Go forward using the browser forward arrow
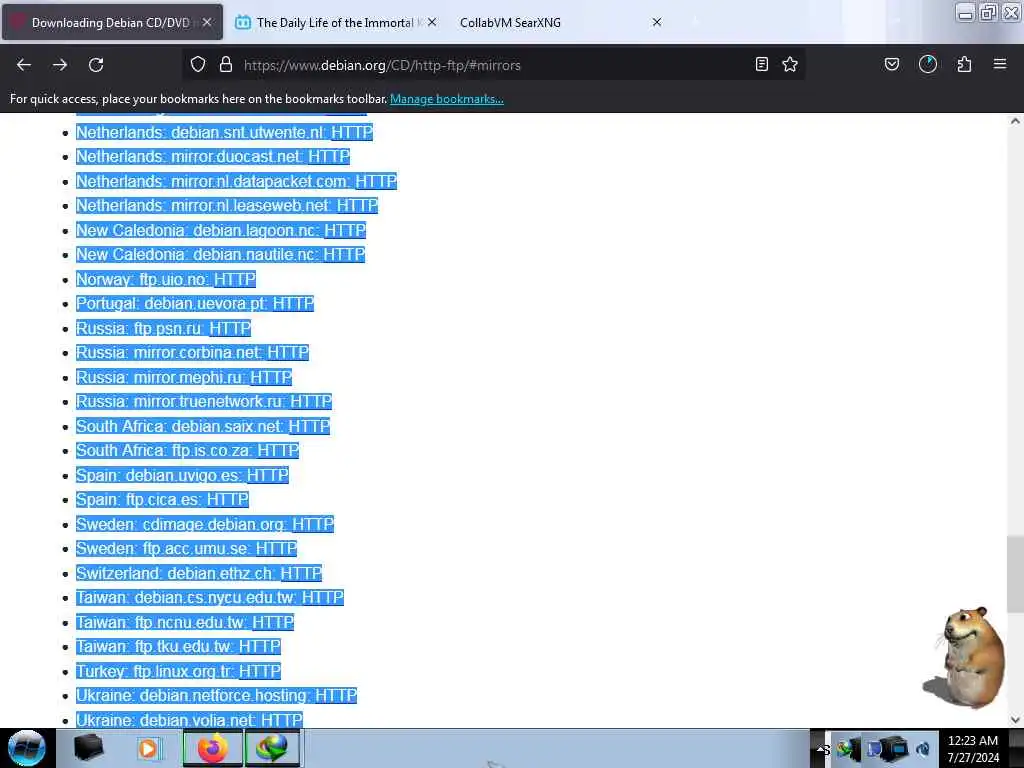 (60, 65)
